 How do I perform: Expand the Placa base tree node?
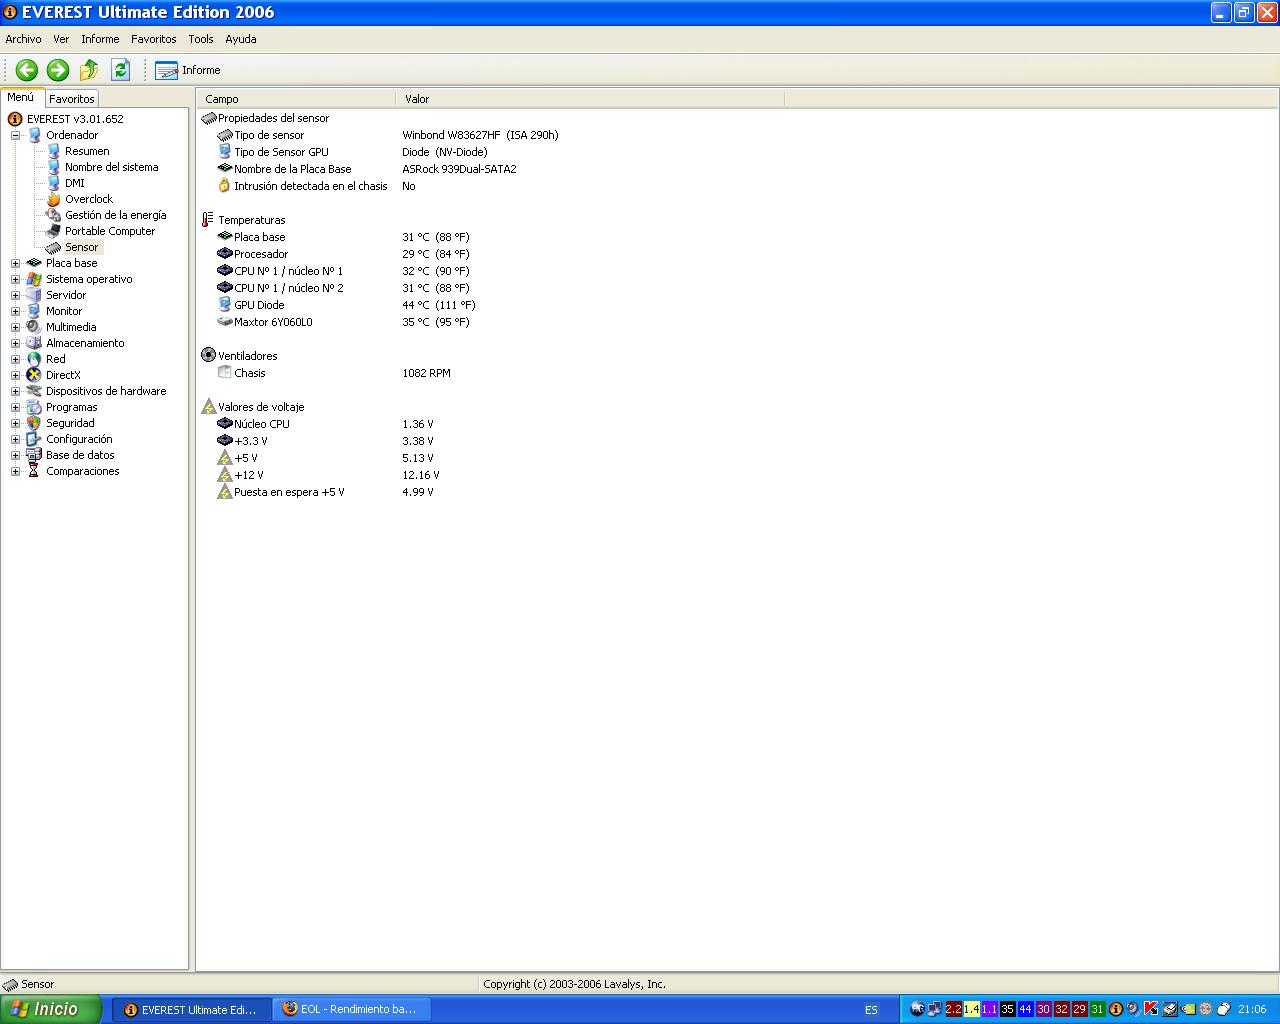click(15, 263)
